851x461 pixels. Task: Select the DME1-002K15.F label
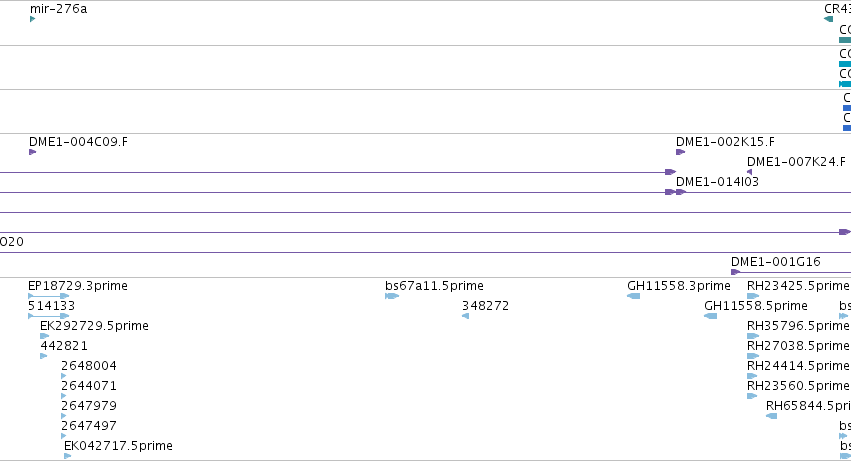[725, 142]
